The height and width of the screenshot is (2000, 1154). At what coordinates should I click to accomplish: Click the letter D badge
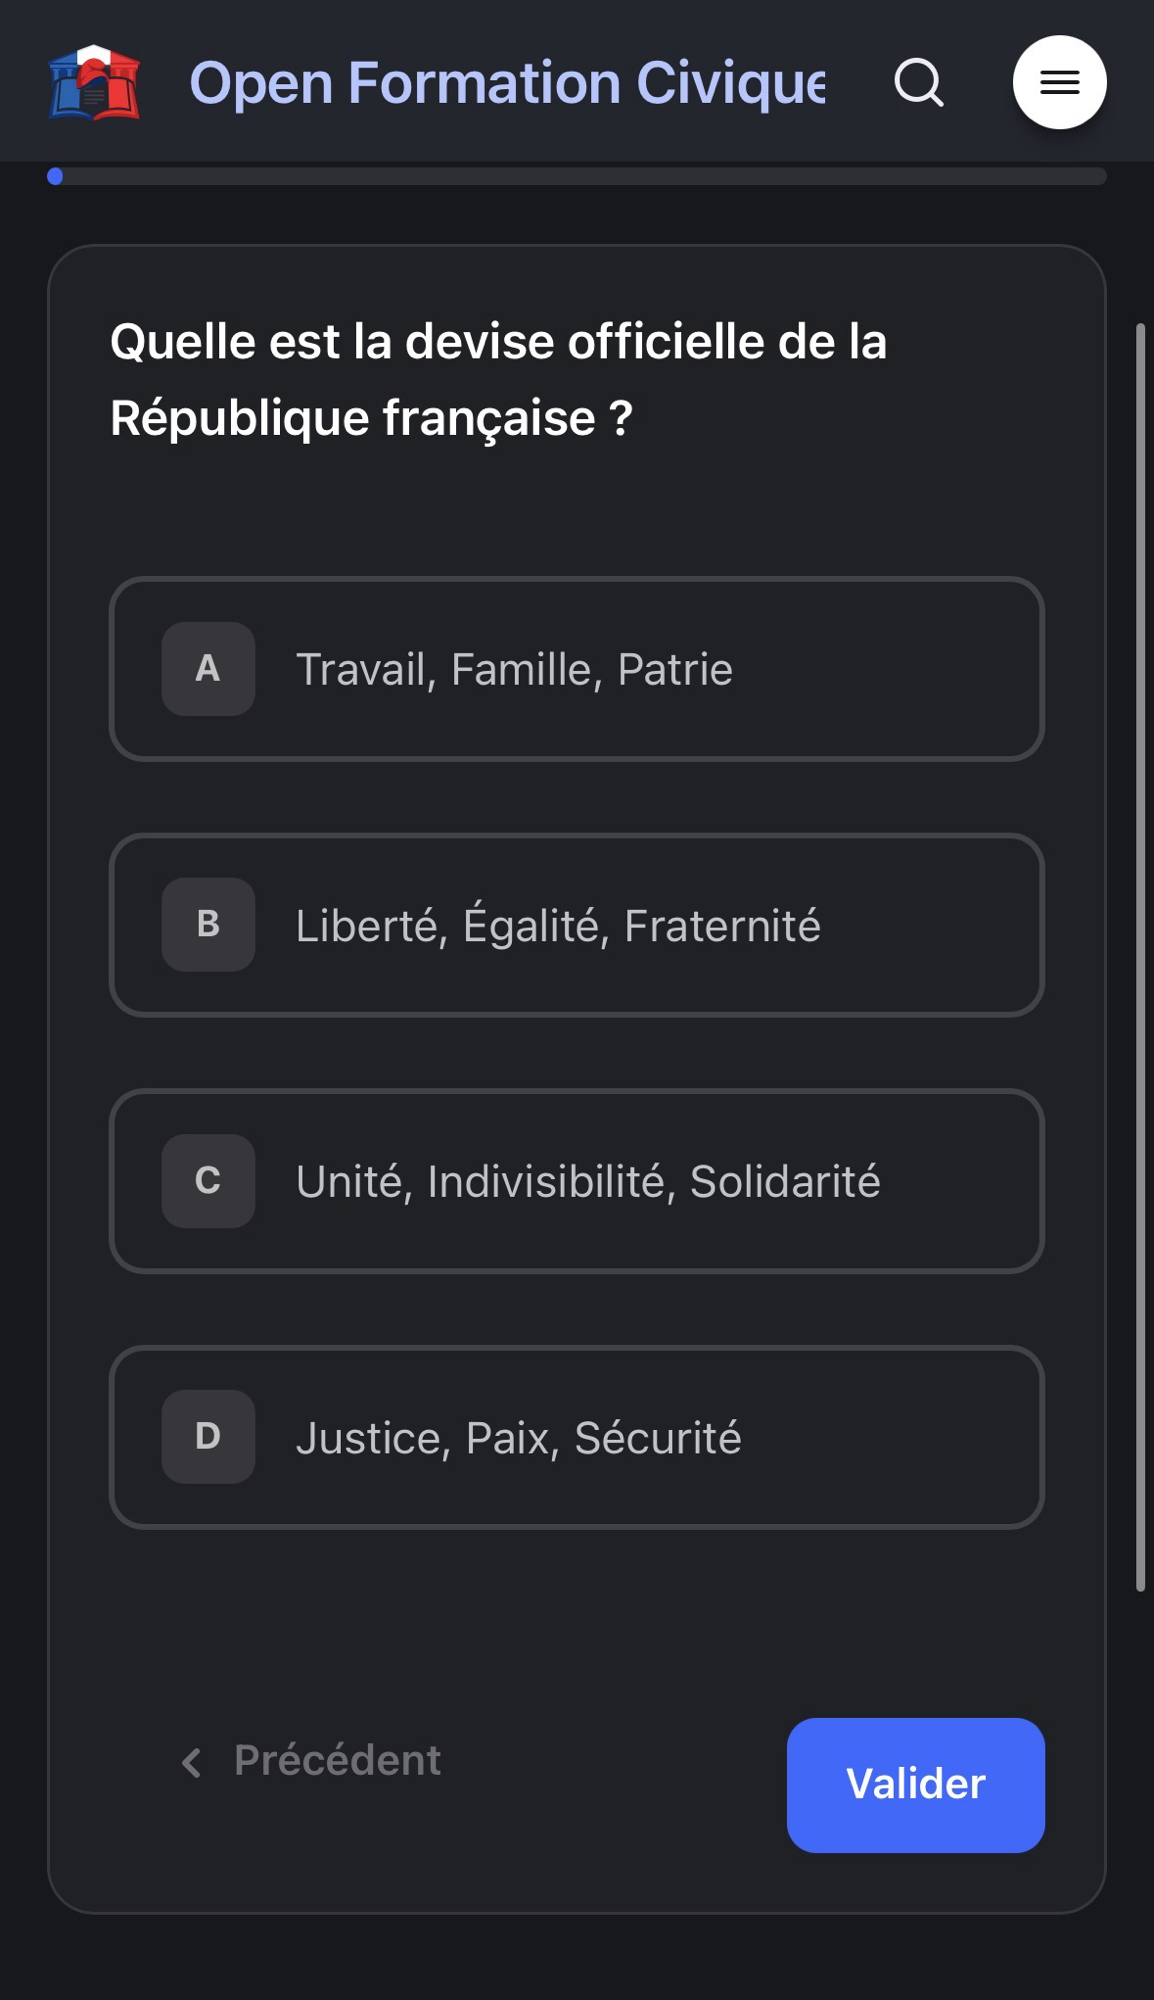(208, 1437)
